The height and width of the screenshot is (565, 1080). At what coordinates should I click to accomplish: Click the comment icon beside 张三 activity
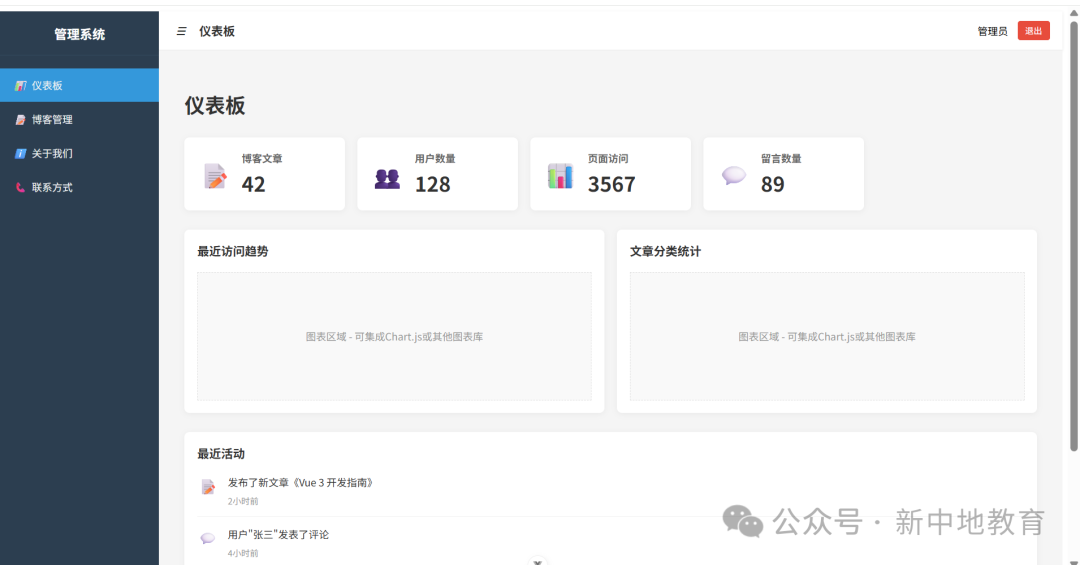tap(207, 538)
